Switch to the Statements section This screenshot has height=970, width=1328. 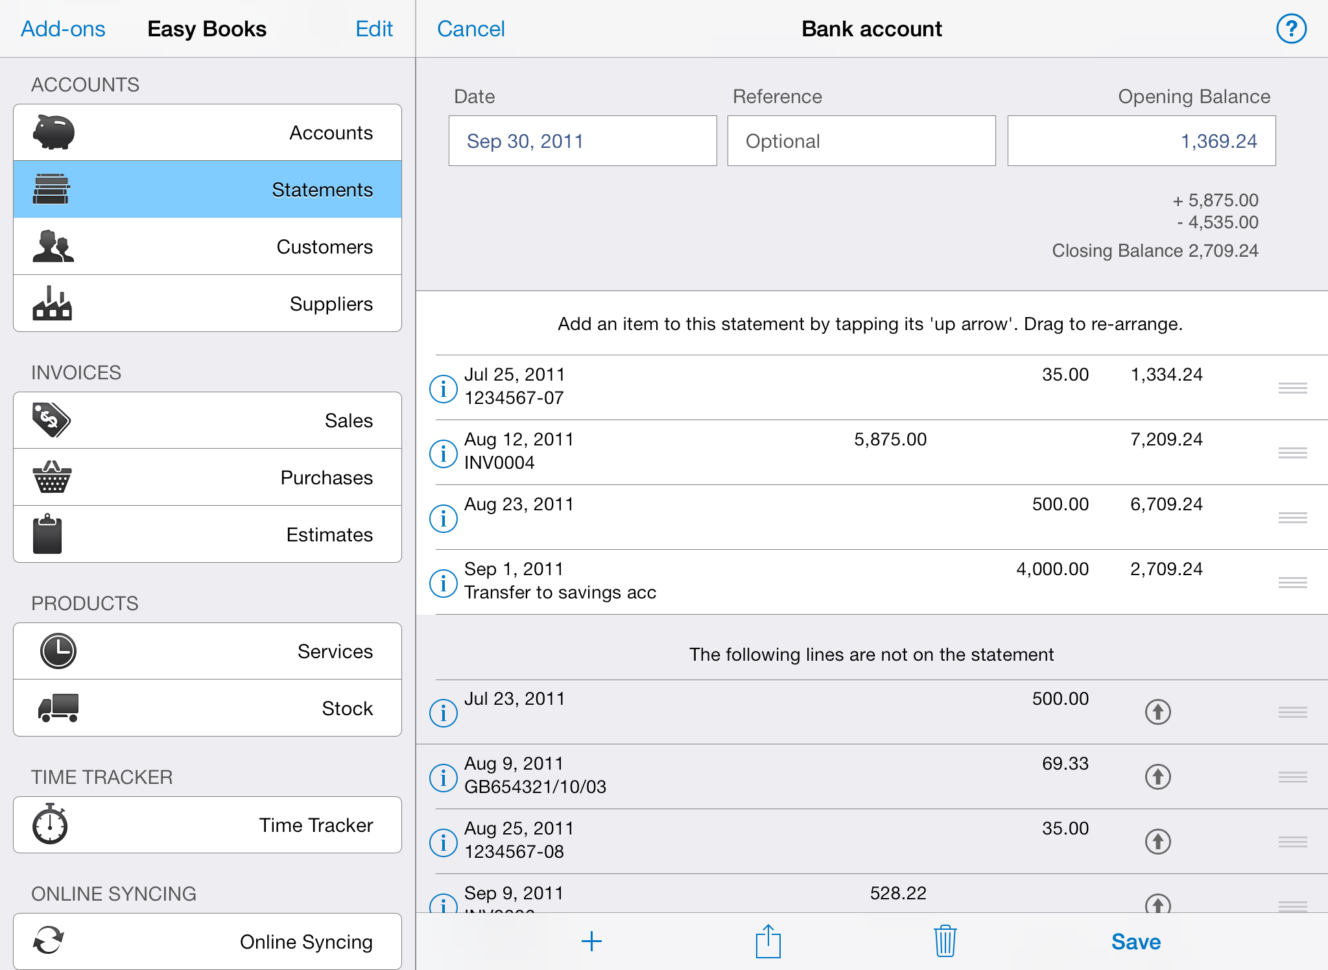207,189
